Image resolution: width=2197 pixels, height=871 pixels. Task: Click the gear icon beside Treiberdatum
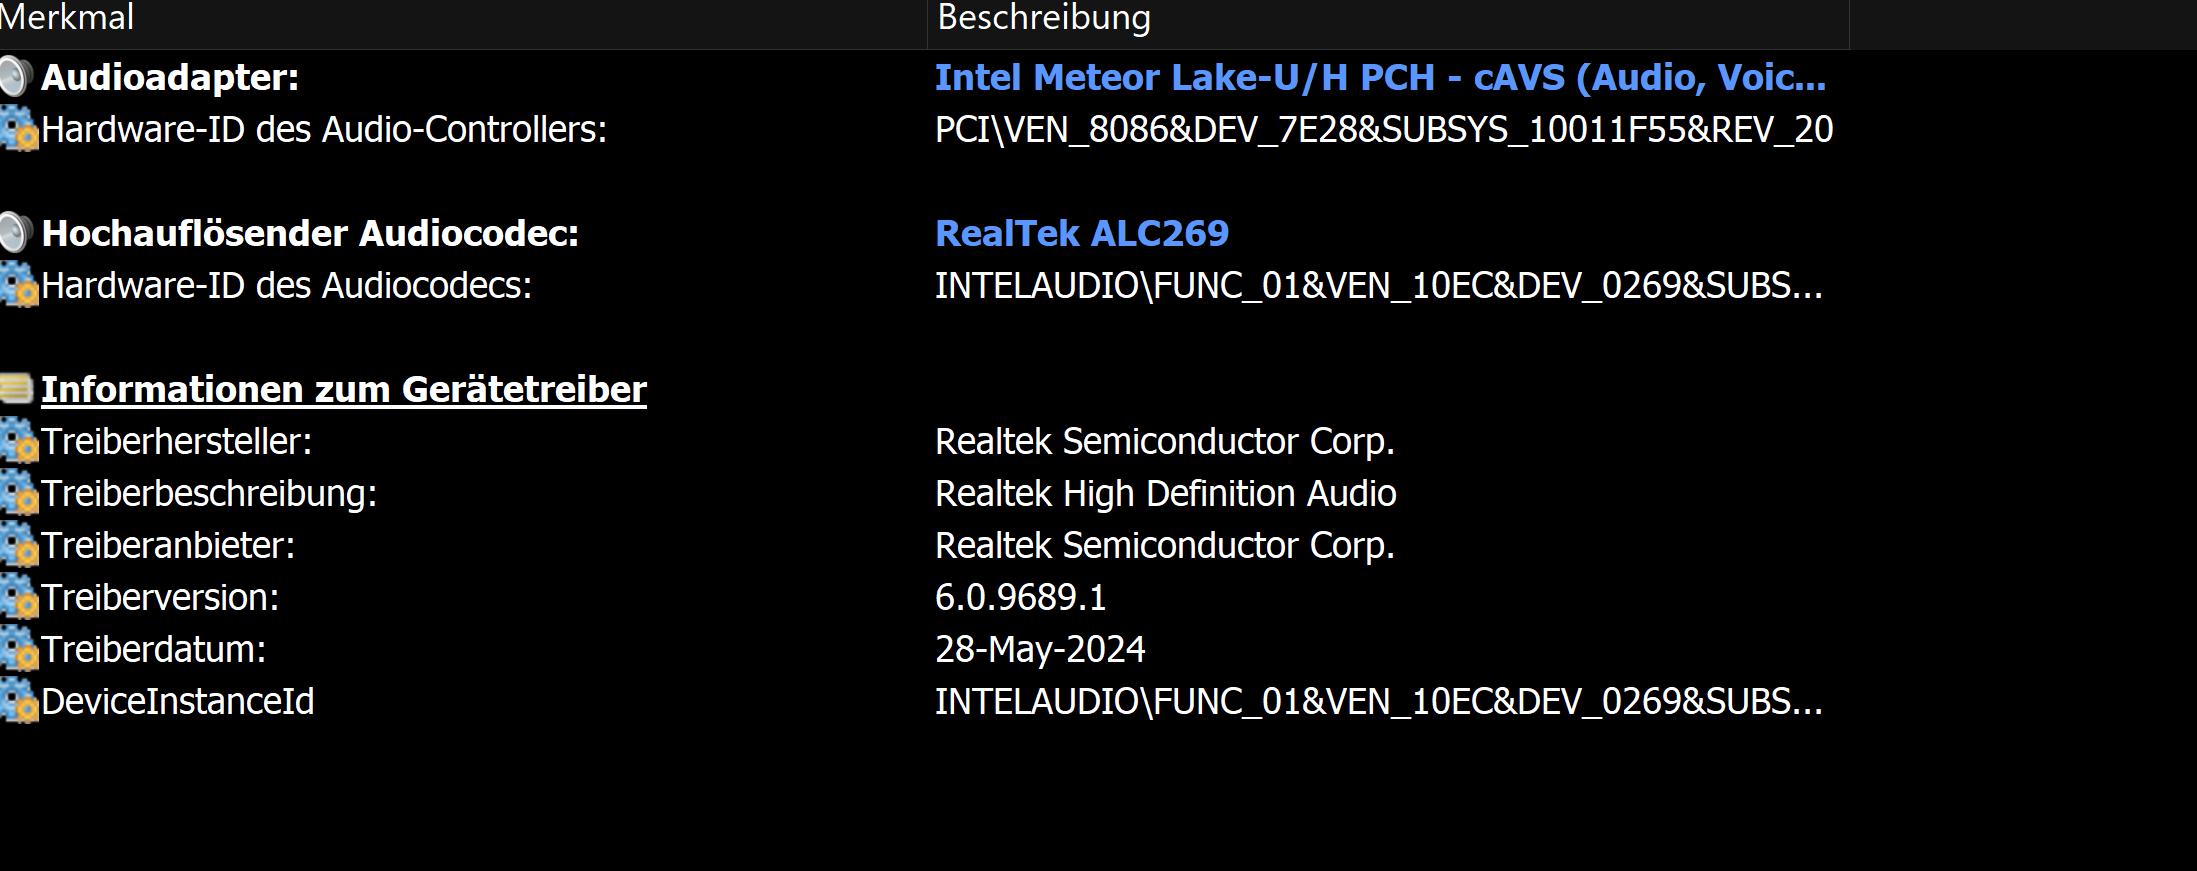coord(18,650)
